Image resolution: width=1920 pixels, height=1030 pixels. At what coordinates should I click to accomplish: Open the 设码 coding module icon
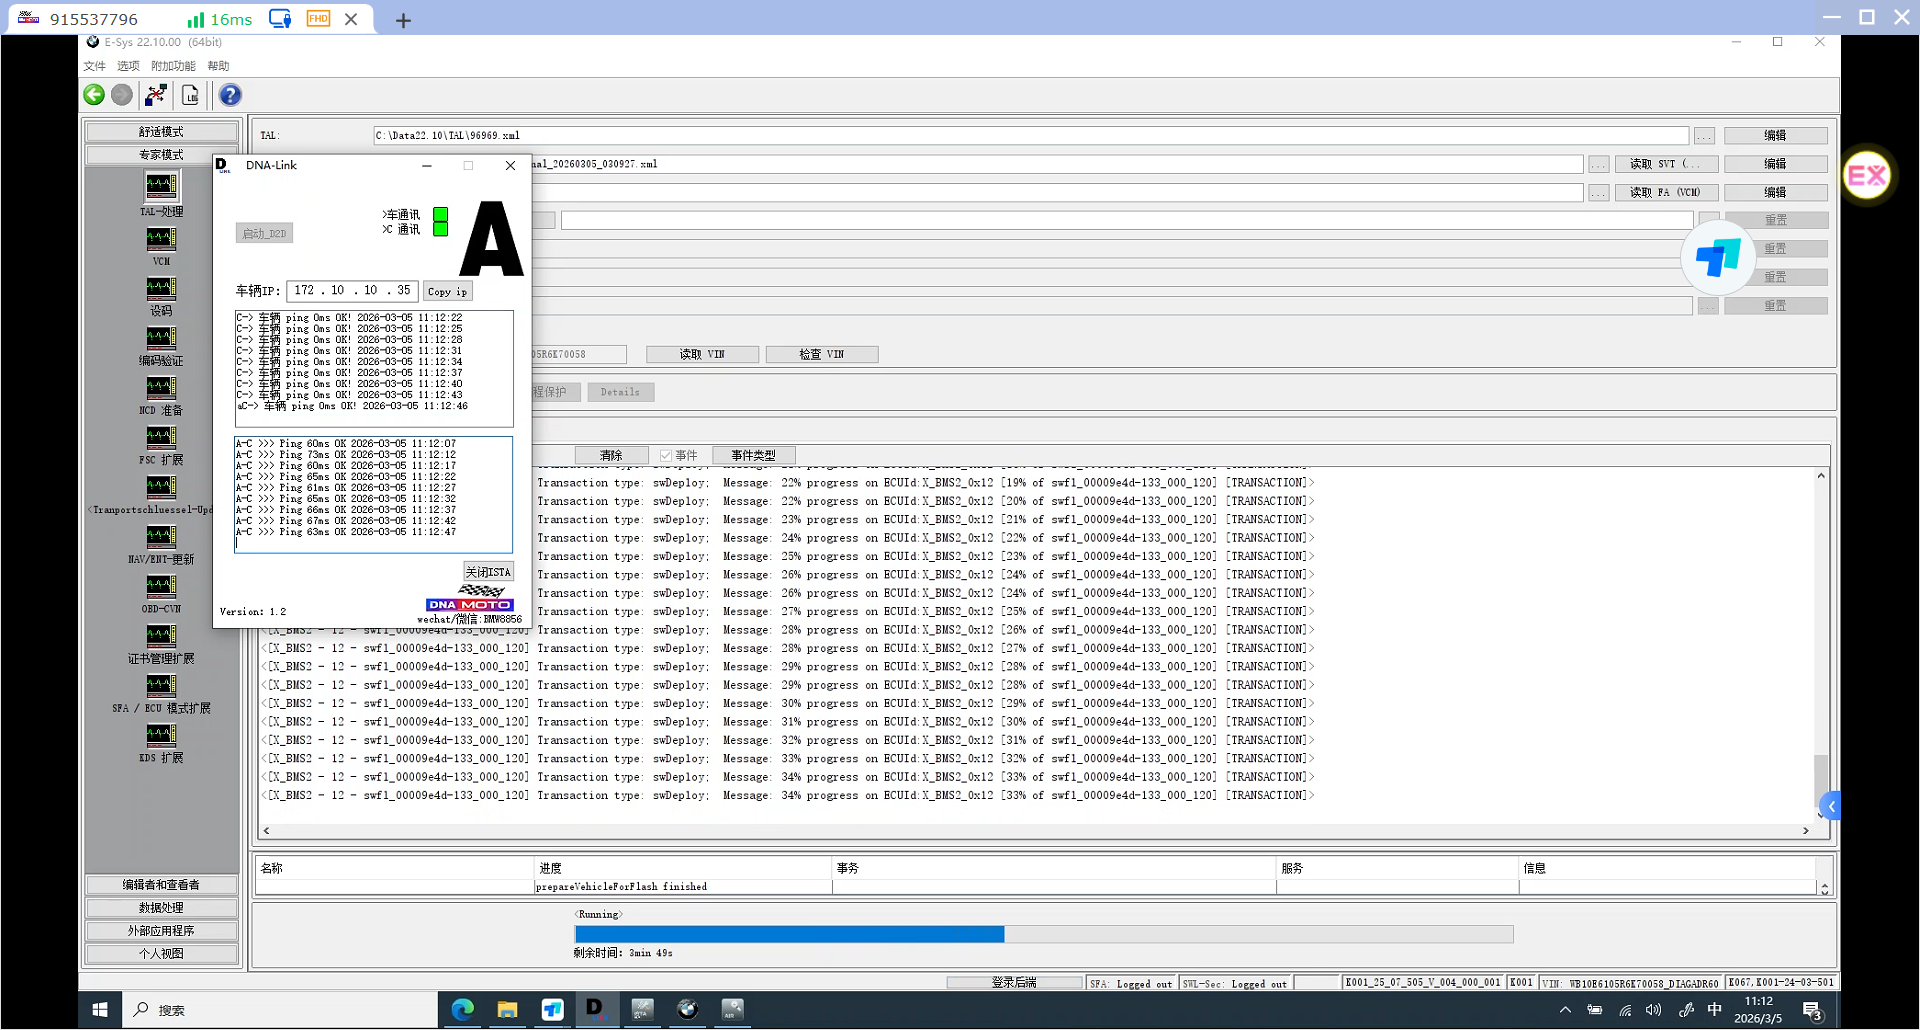pyautogui.click(x=161, y=289)
